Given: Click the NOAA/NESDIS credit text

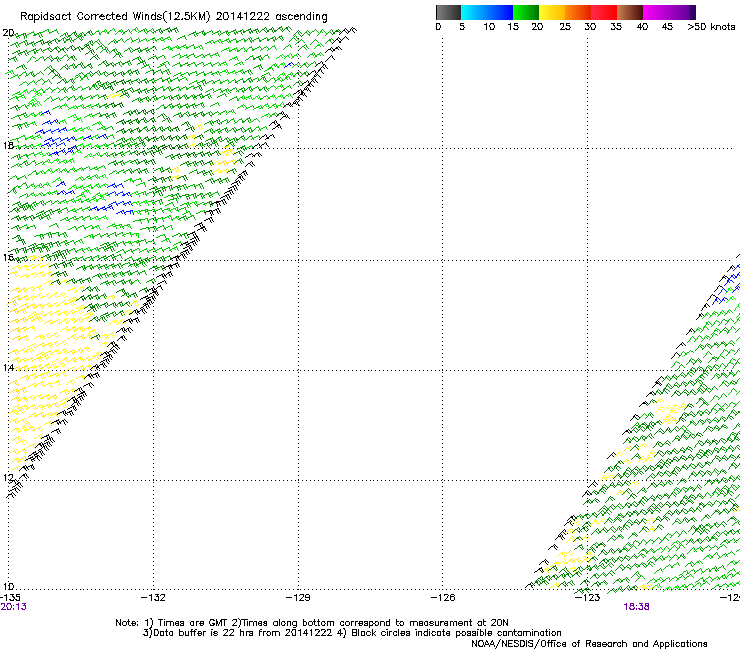Looking at the screenshot, I should pos(589,644).
